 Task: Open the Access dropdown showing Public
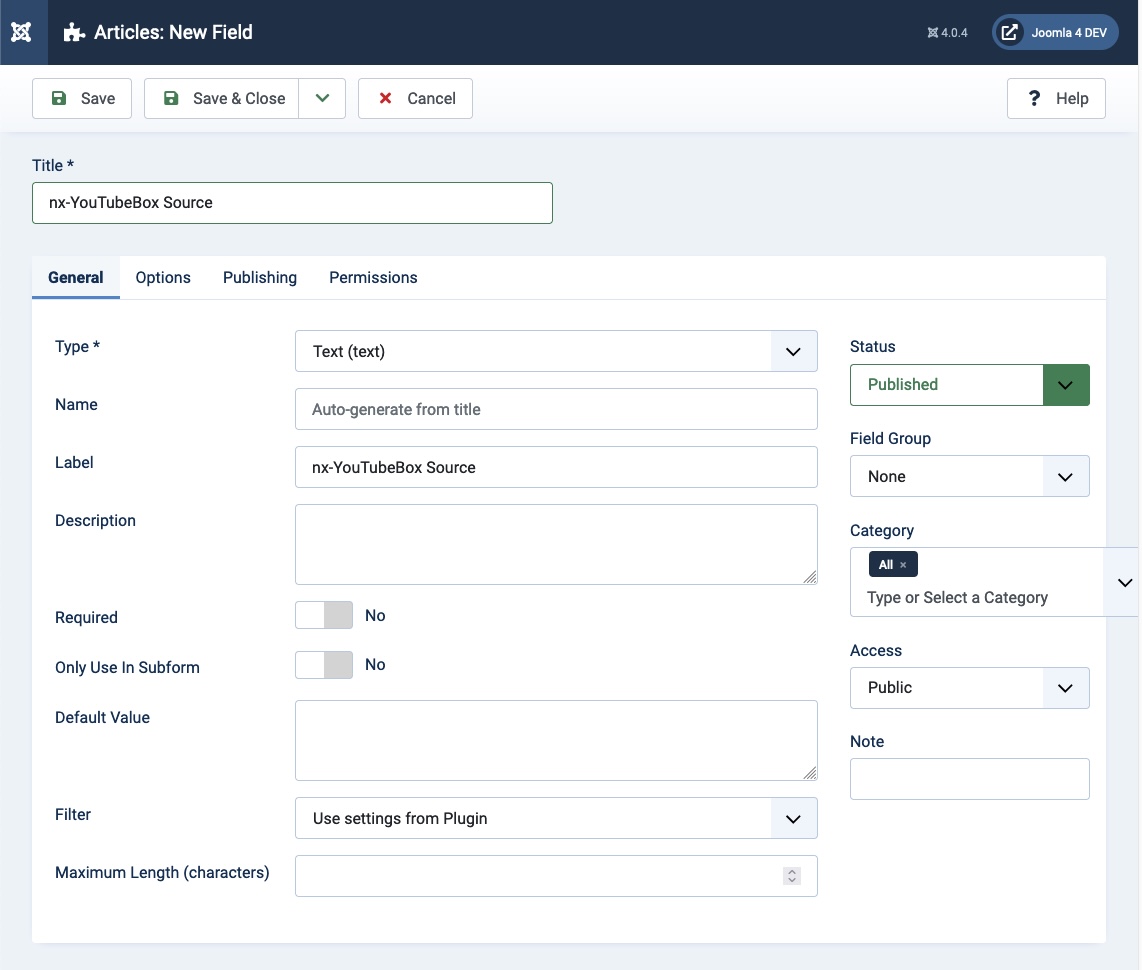[969, 687]
